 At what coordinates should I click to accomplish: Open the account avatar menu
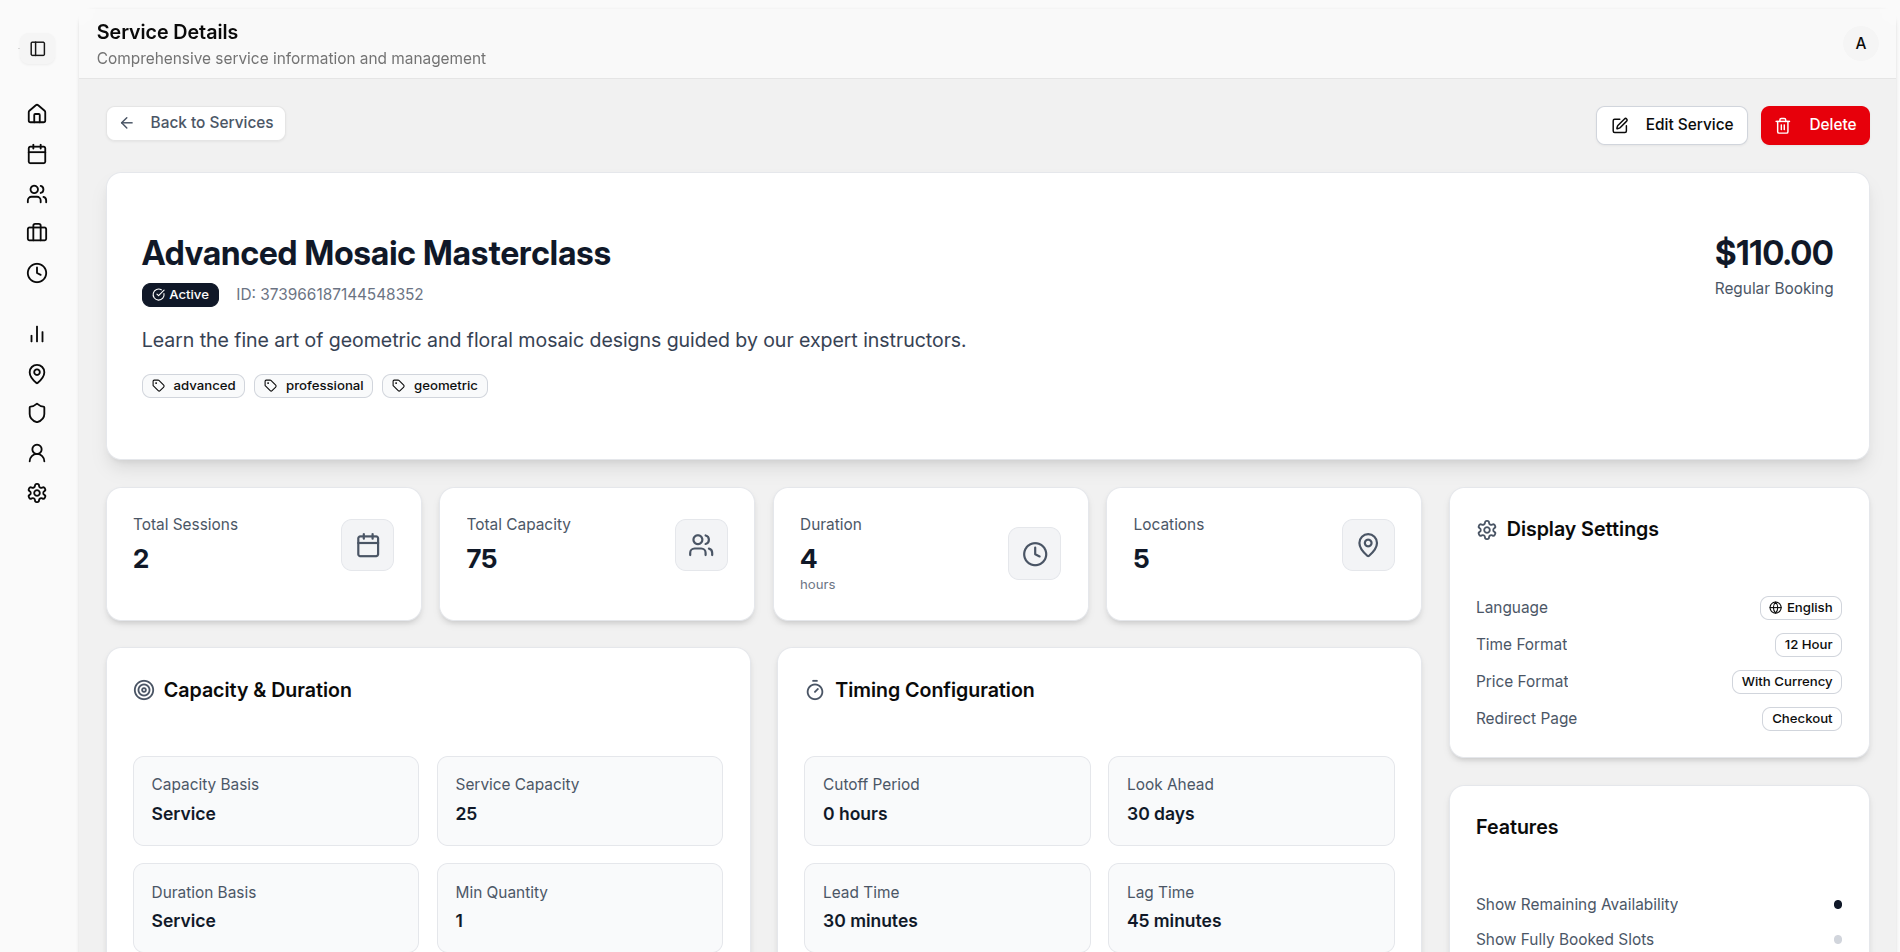coord(1860,43)
